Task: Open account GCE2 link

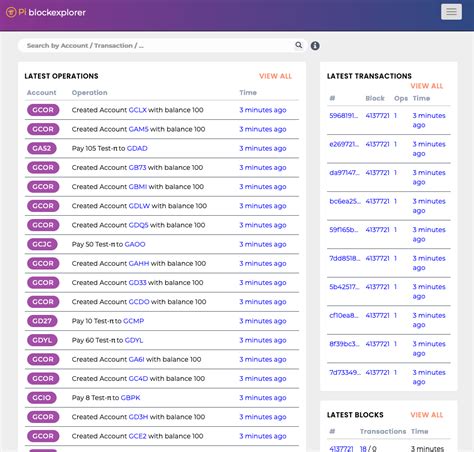Action: 137,436
